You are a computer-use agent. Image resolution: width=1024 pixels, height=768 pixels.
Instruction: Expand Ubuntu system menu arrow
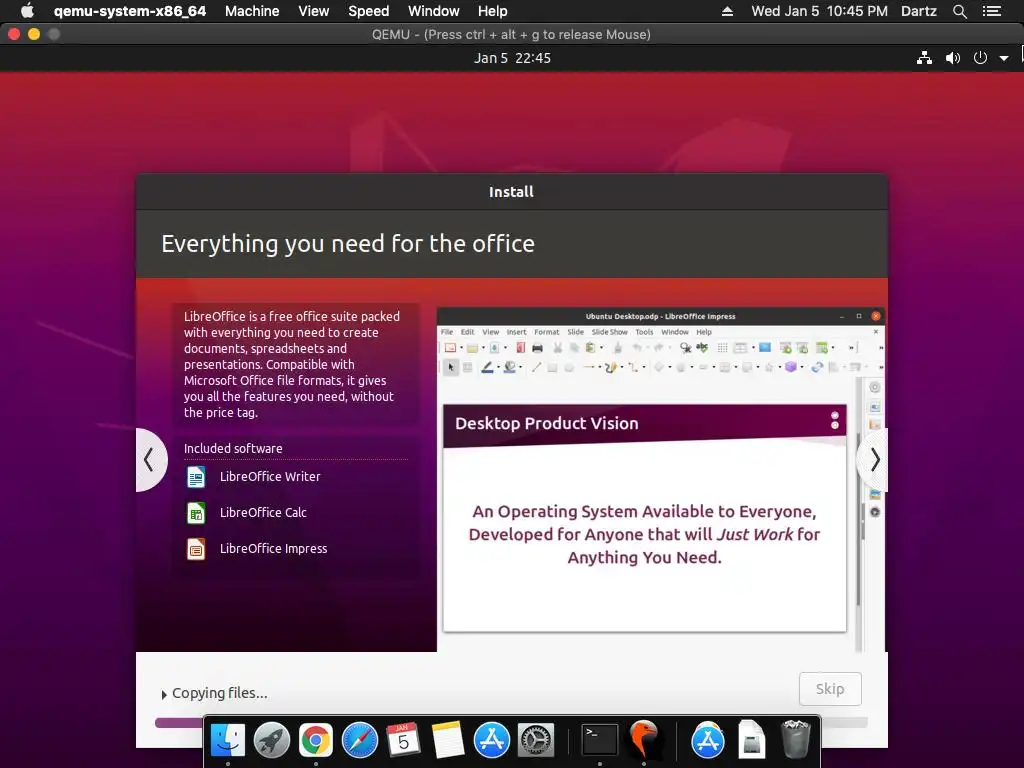pyautogui.click(x=1004, y=58)
